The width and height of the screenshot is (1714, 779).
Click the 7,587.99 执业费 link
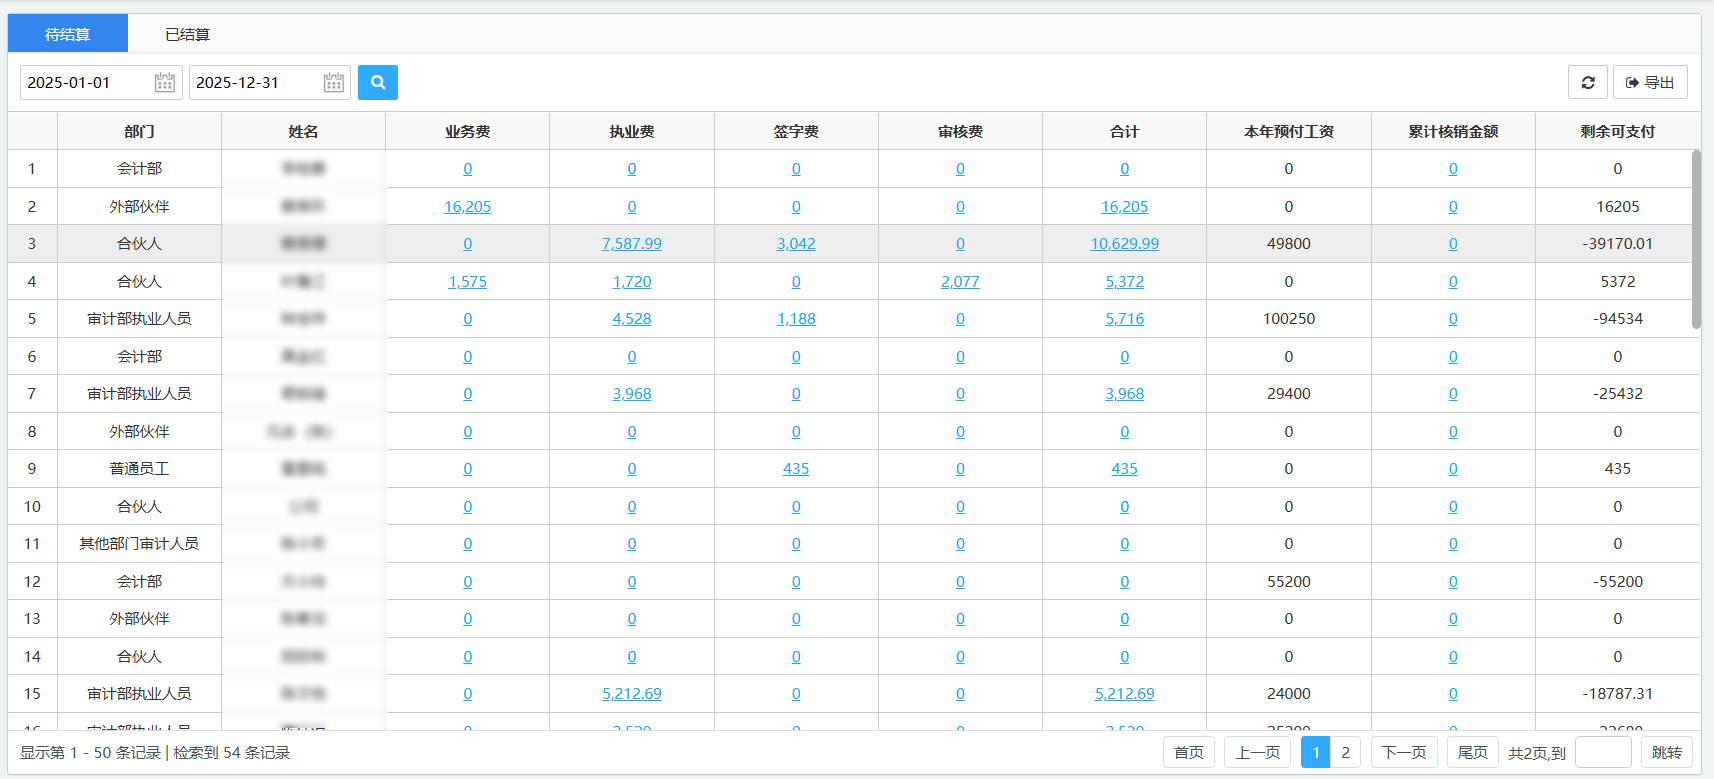click(x=631, y=244)
